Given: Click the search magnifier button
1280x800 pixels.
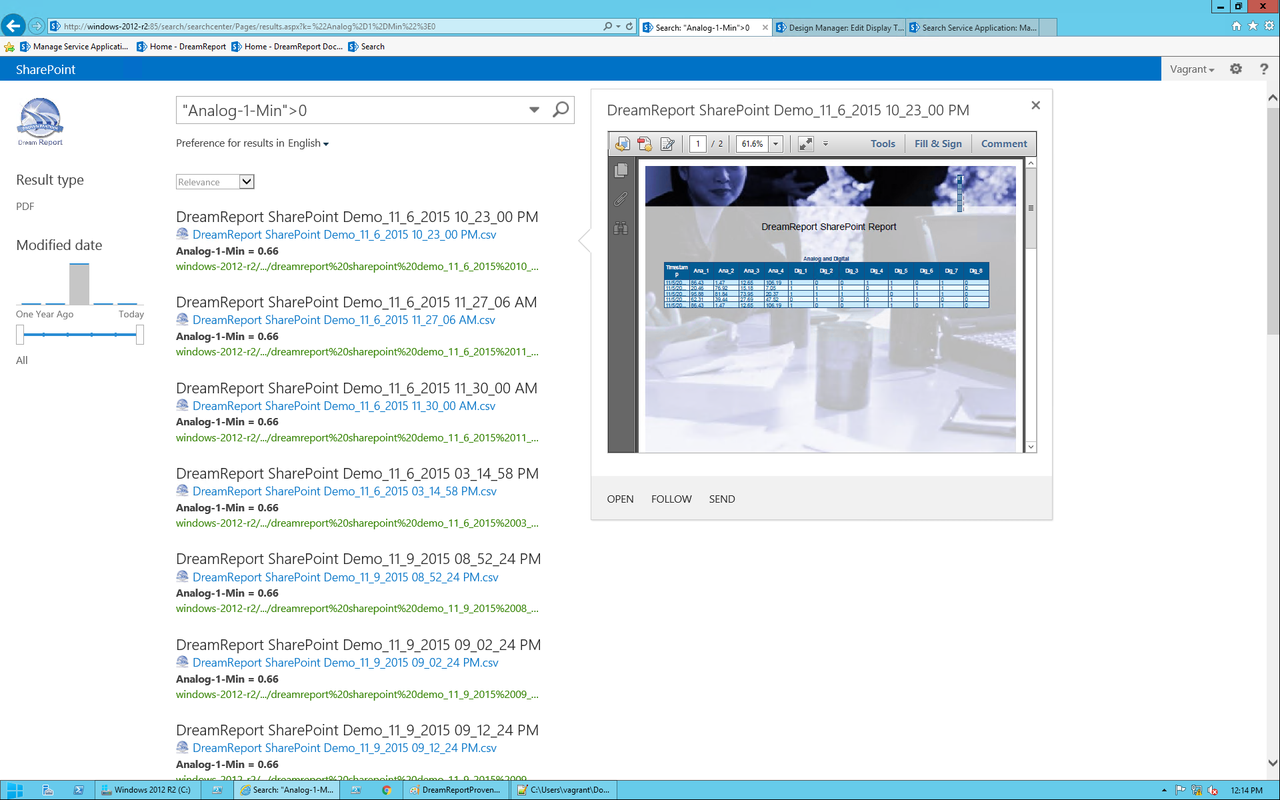Looking at the screenshot, I should 561,110.
